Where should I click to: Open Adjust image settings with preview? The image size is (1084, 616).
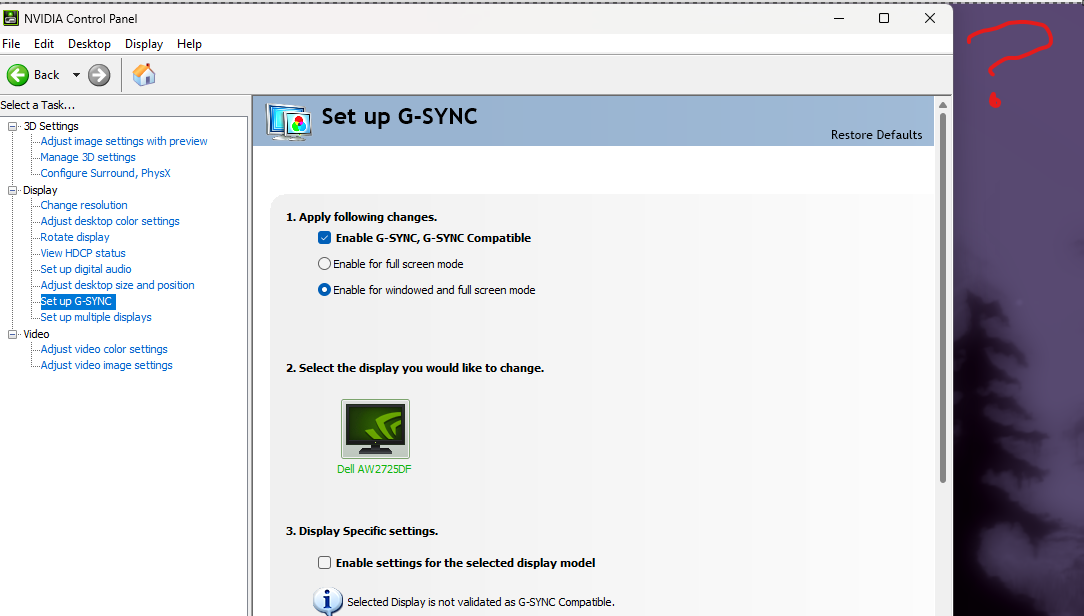coord(124,141)
